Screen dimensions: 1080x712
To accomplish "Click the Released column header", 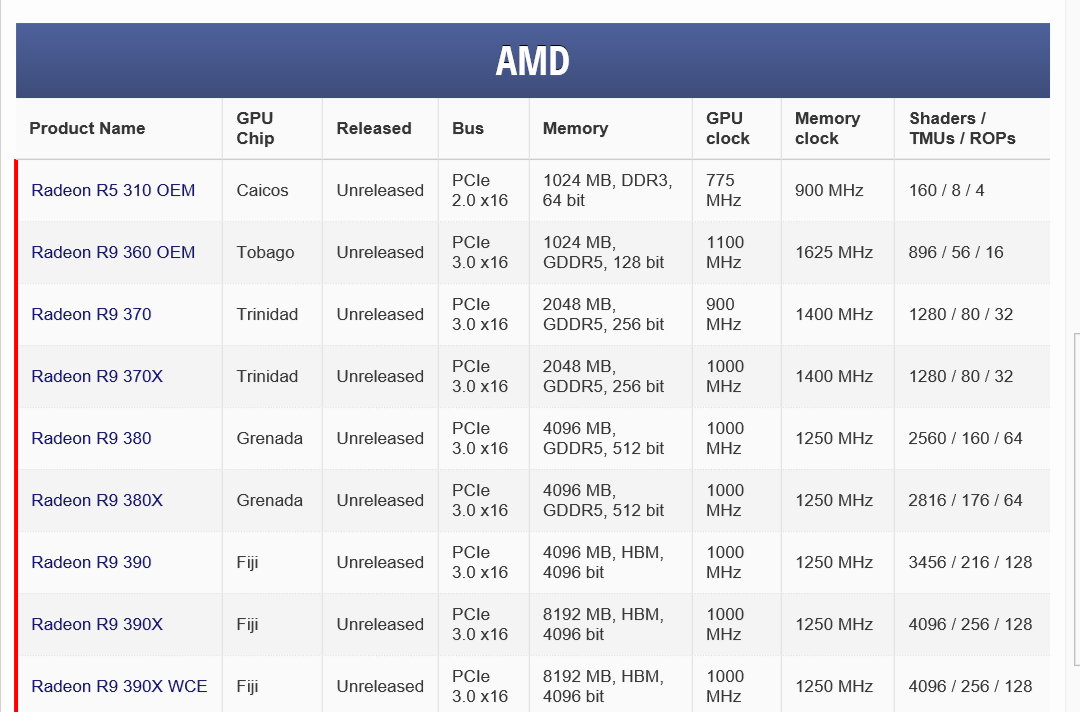I will tap(374, 128).
